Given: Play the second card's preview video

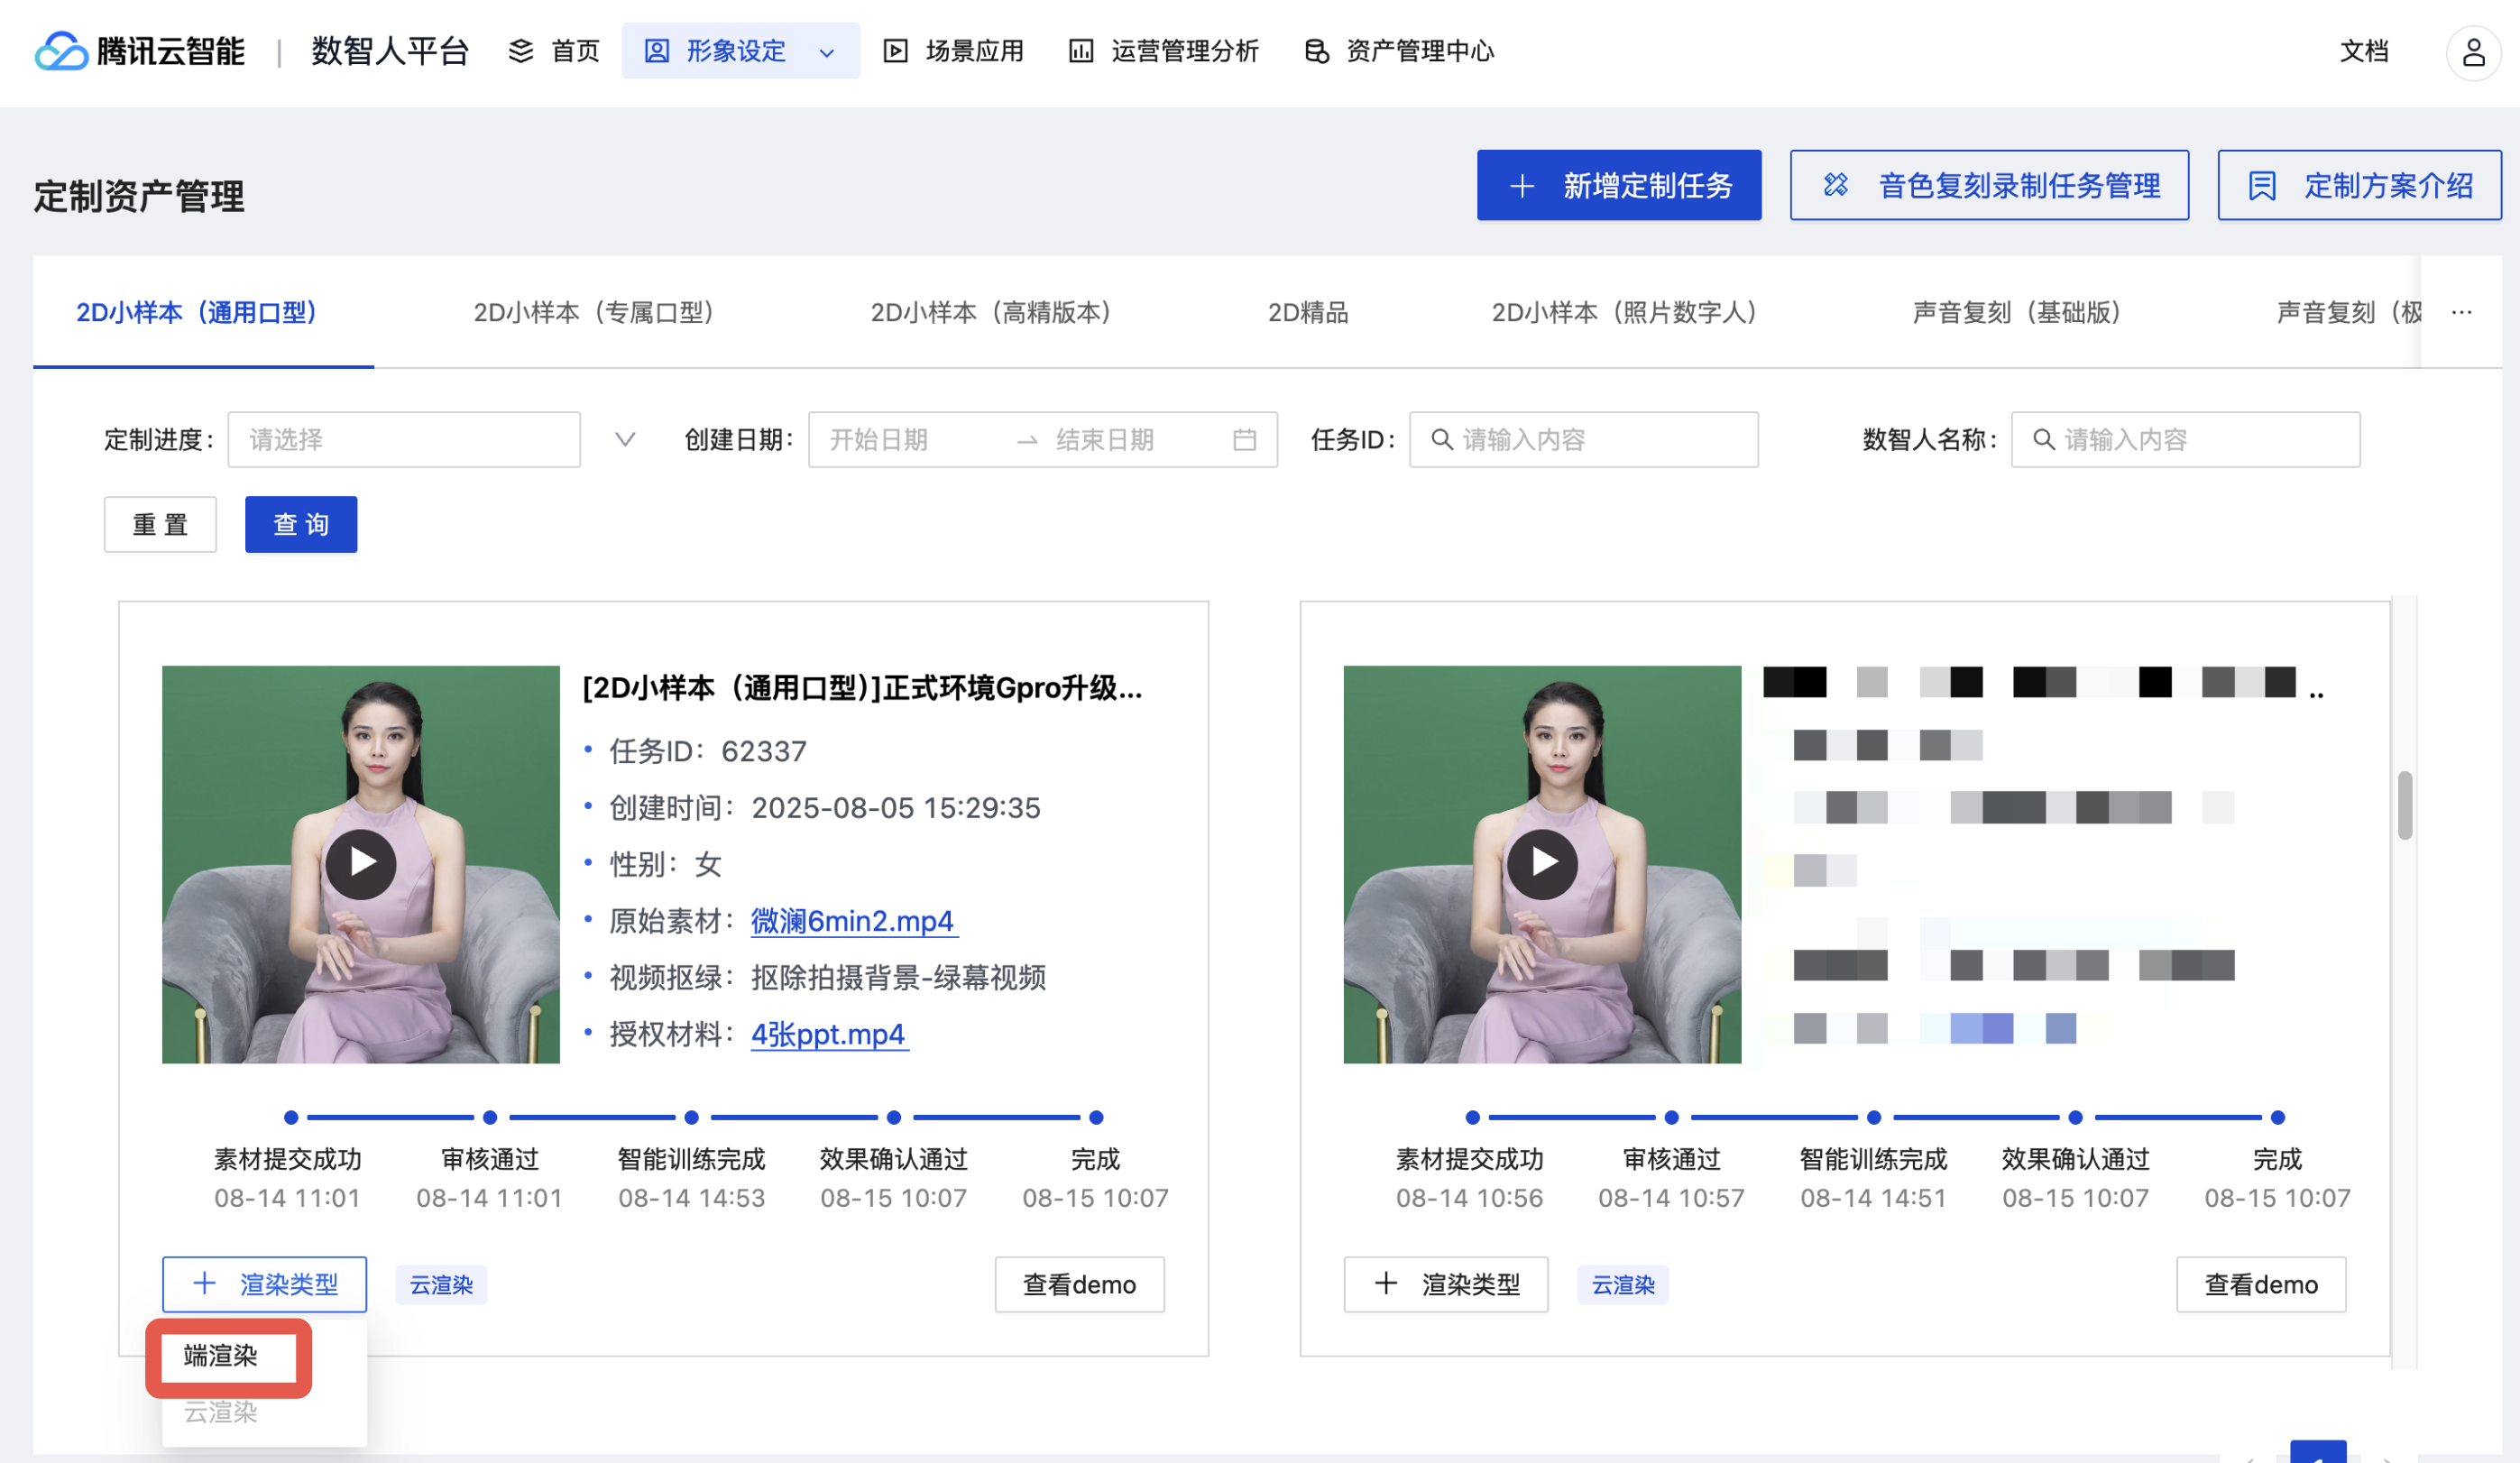Looking at the screenshot, I should pyautogui.click(x=1541, y=863).
